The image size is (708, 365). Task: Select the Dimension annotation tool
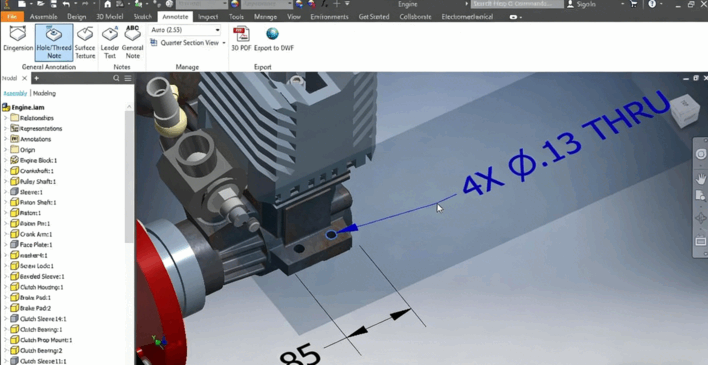point(18,39)
